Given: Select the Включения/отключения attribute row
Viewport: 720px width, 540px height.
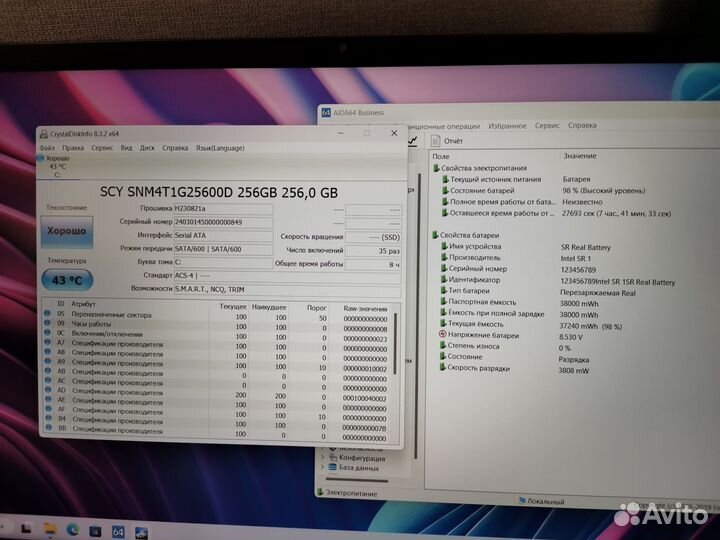Looking at the screenshot, I should [x=218, y=335].
